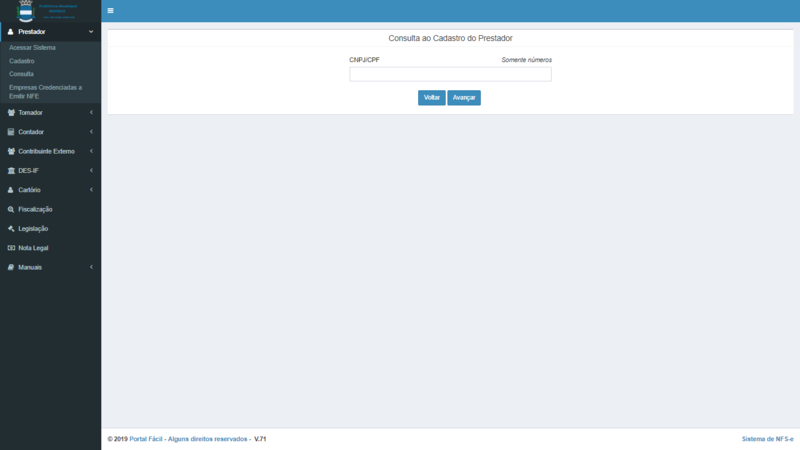Expand the Cartório sidebar menu
The width and height of the screenshot is (800, 450).
click(50, 190)
